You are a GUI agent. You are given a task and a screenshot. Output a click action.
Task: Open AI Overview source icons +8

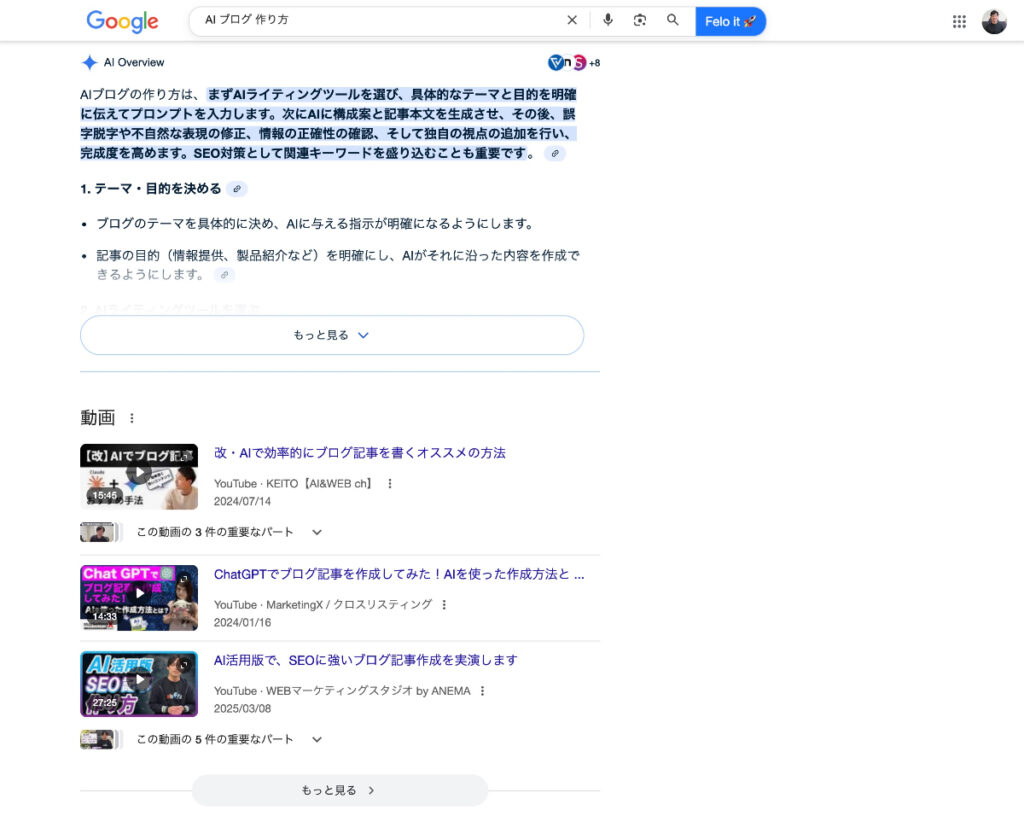(x=574, y=63)
